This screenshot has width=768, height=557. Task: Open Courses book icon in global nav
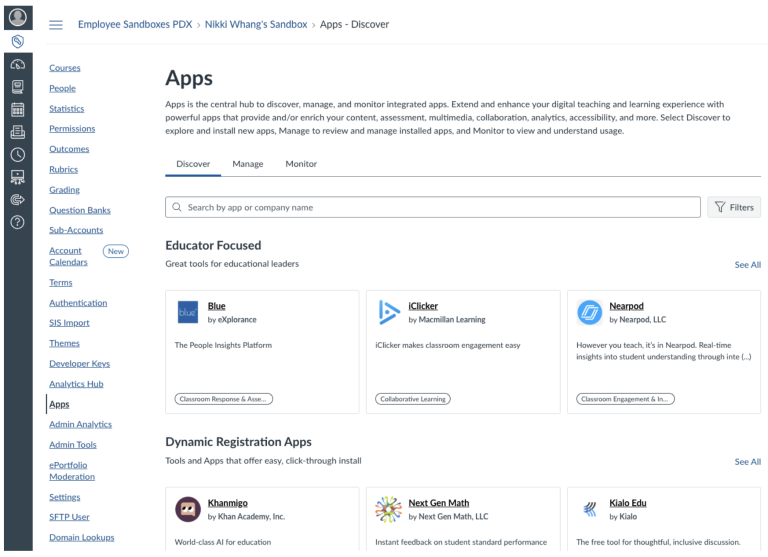(x=18, y=87)
